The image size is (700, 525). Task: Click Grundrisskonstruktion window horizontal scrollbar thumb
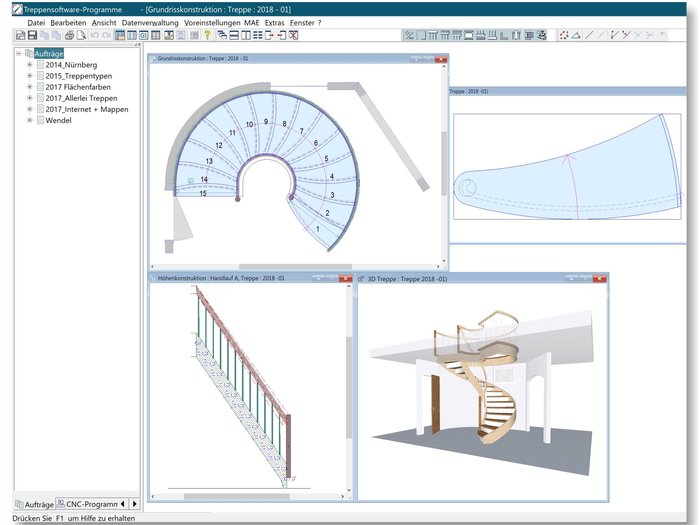295,267
